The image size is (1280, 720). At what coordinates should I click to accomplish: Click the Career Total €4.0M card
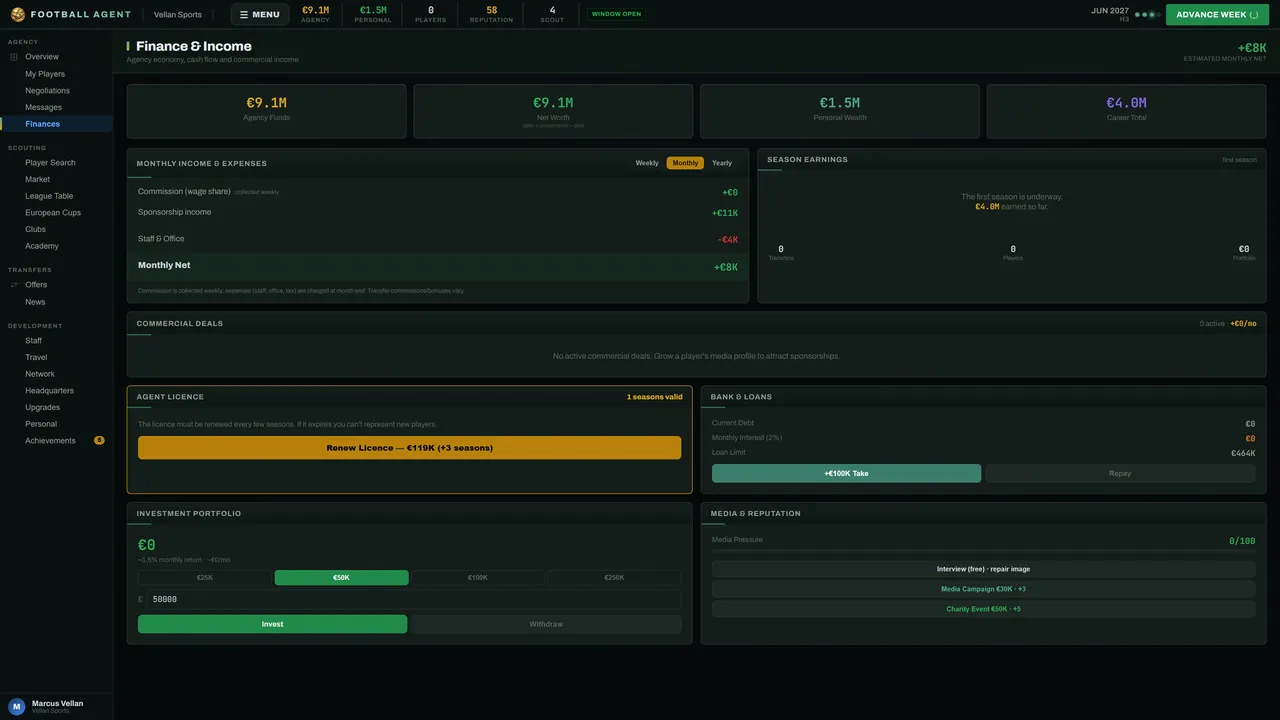[1126, 111]
